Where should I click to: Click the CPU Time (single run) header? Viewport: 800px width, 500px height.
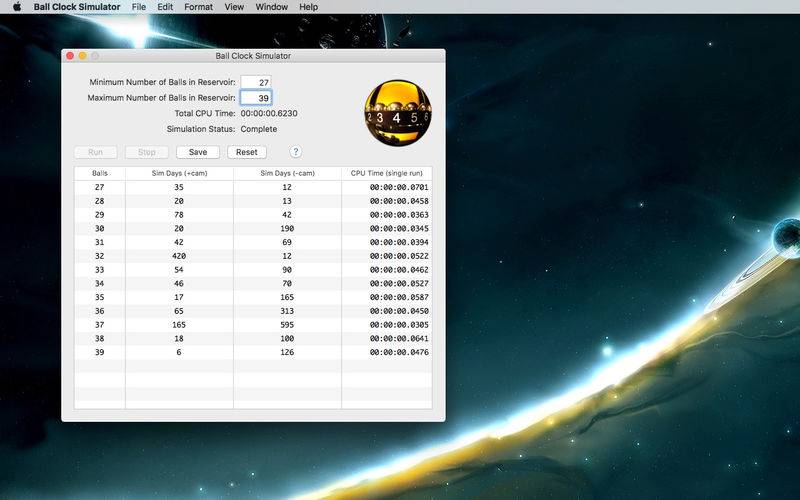387,173
